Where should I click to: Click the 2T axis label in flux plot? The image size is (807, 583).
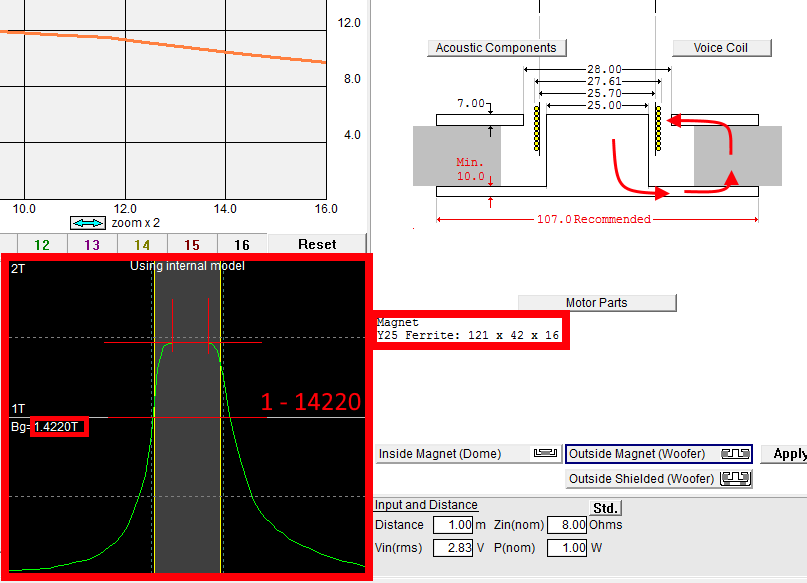18,269
